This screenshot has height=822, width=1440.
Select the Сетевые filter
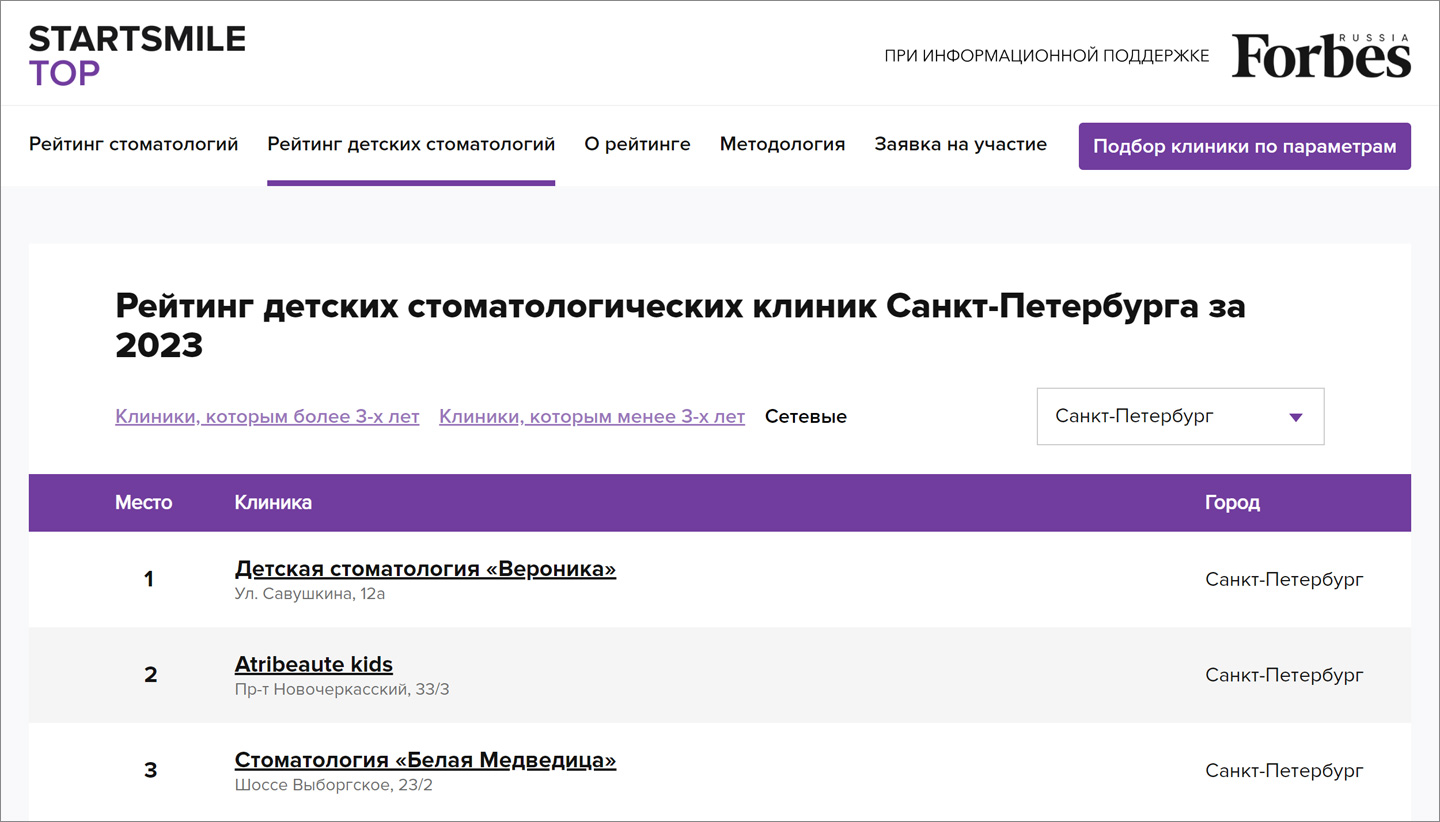(x=806, y=416)
